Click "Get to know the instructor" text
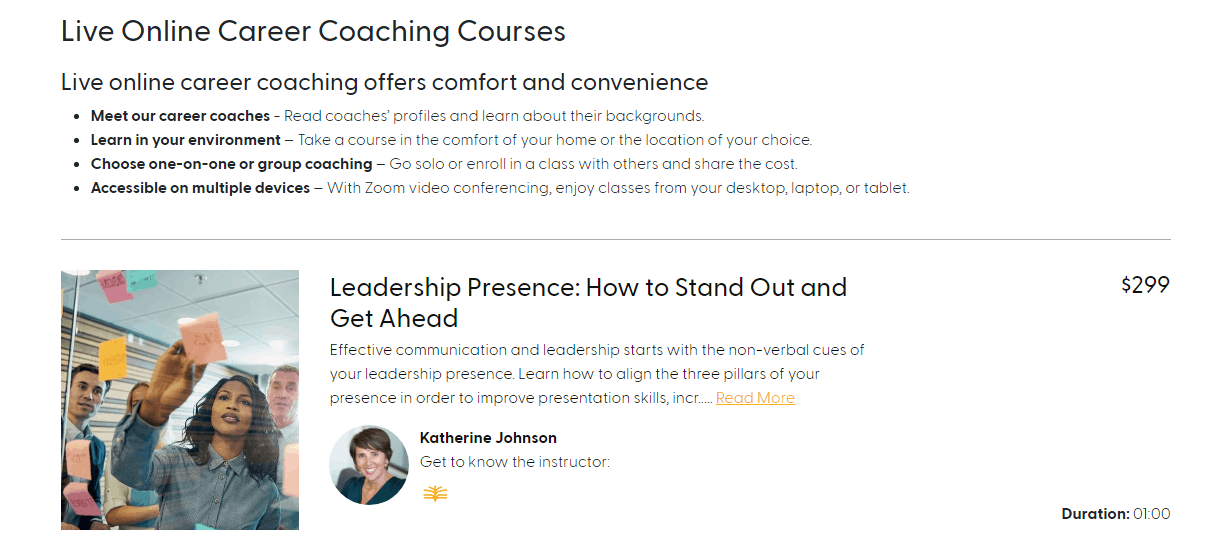Viewport: 1230px width, 552px height. tap(515, 462)
